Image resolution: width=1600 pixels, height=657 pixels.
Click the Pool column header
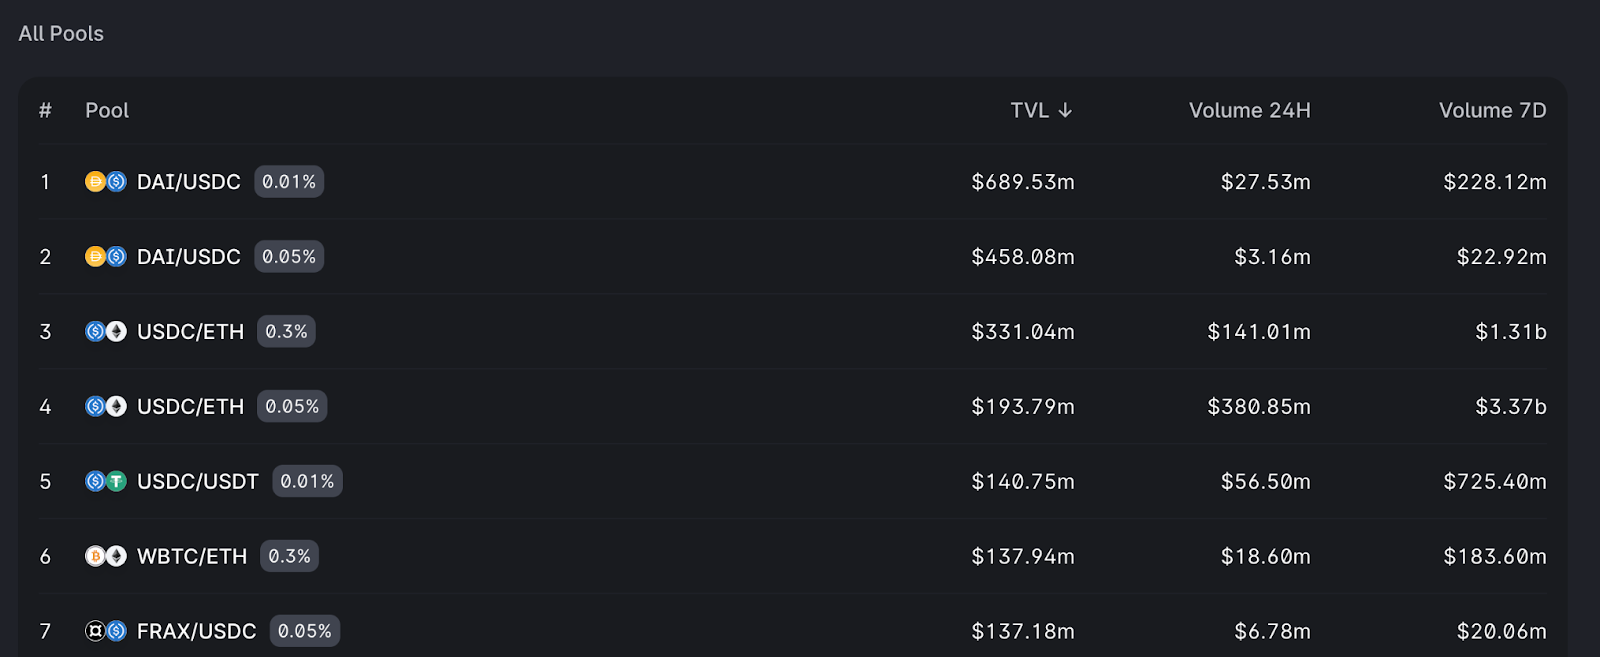[107, 110]
